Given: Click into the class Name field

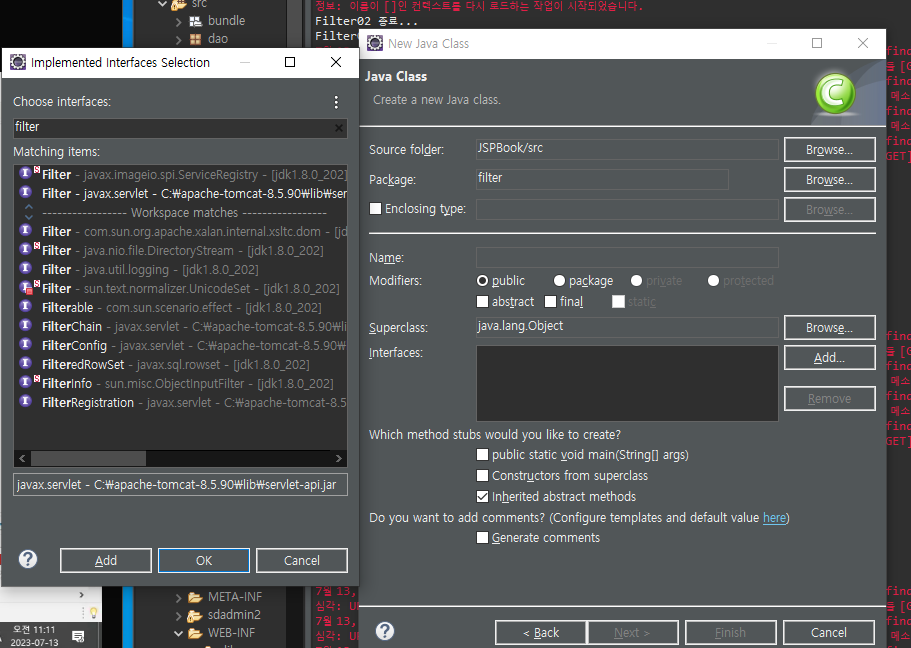Looking at the screenshot, I should point(627,257).
